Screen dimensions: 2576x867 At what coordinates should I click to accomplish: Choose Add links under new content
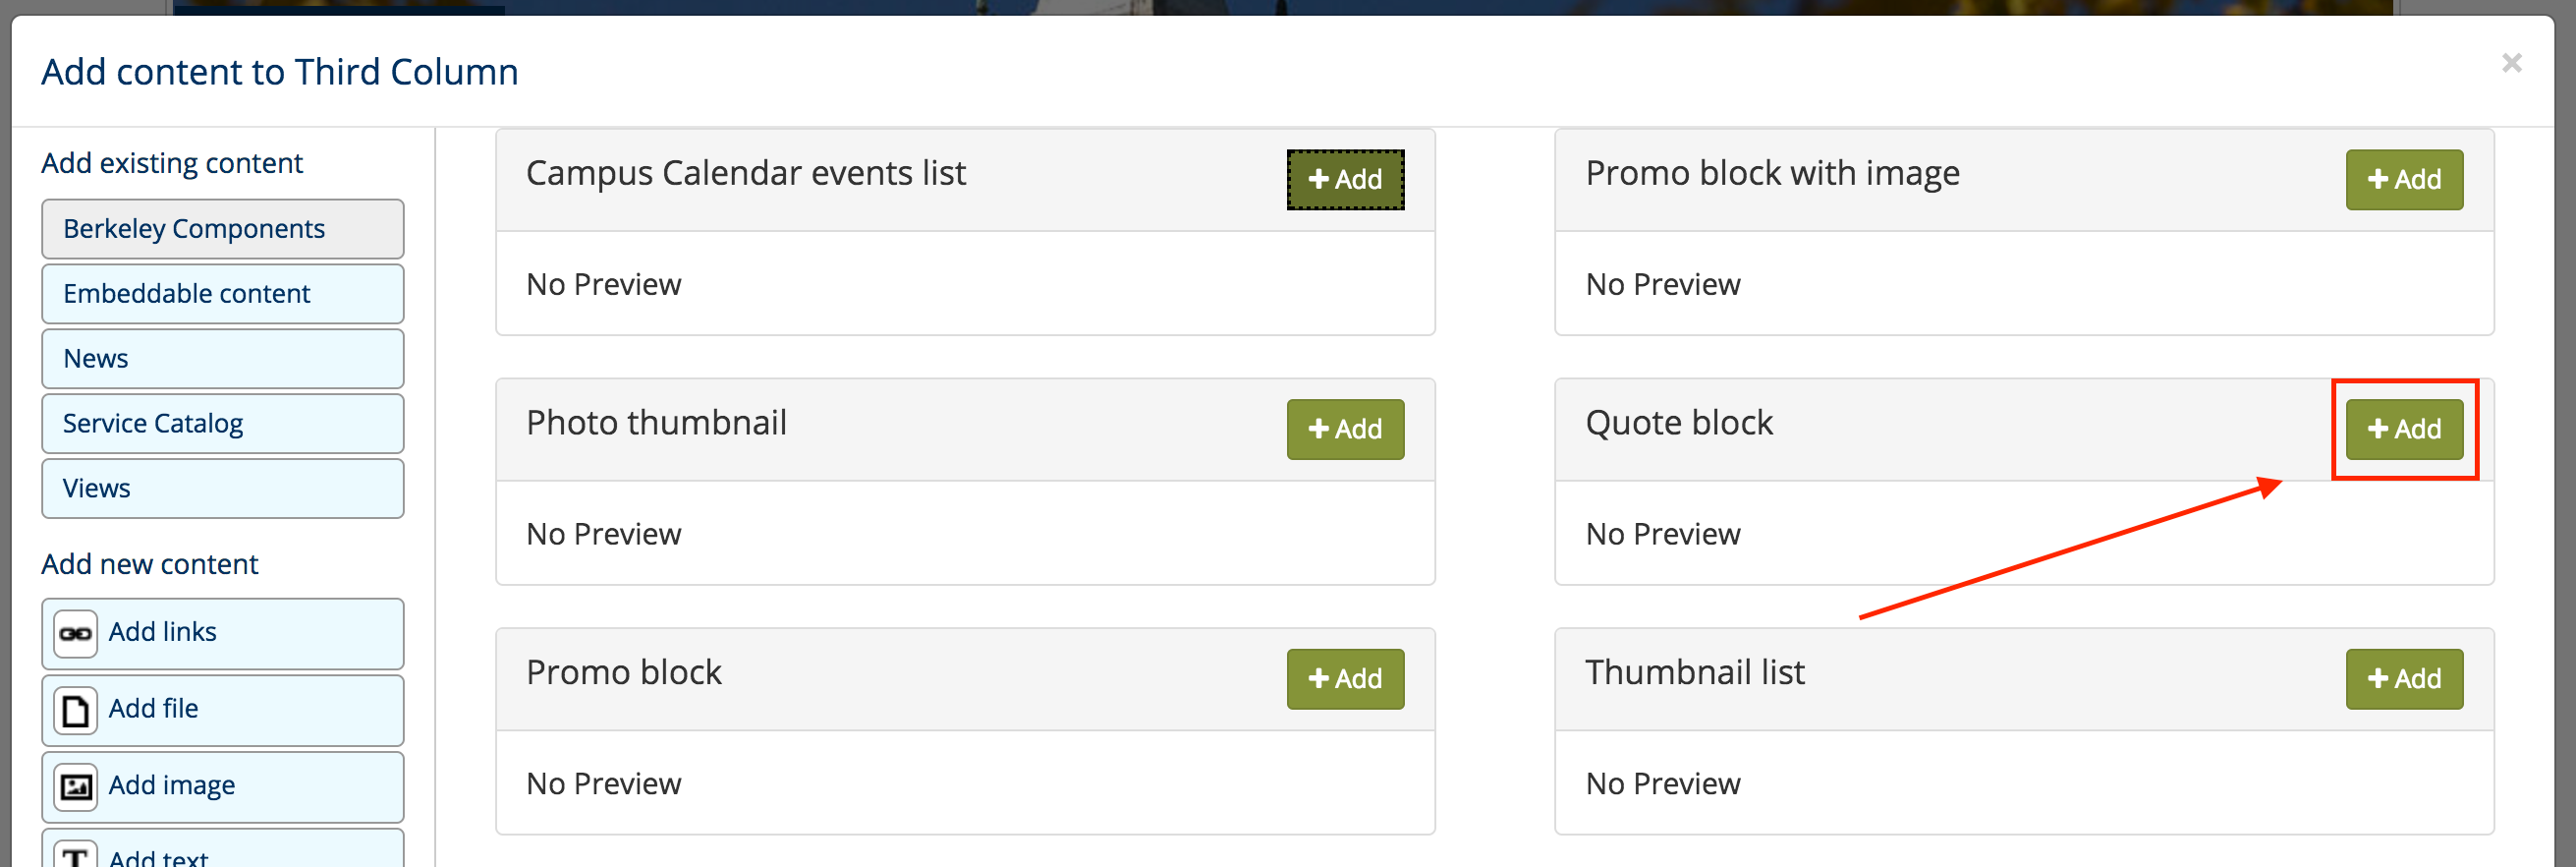[x=222, y=634]
